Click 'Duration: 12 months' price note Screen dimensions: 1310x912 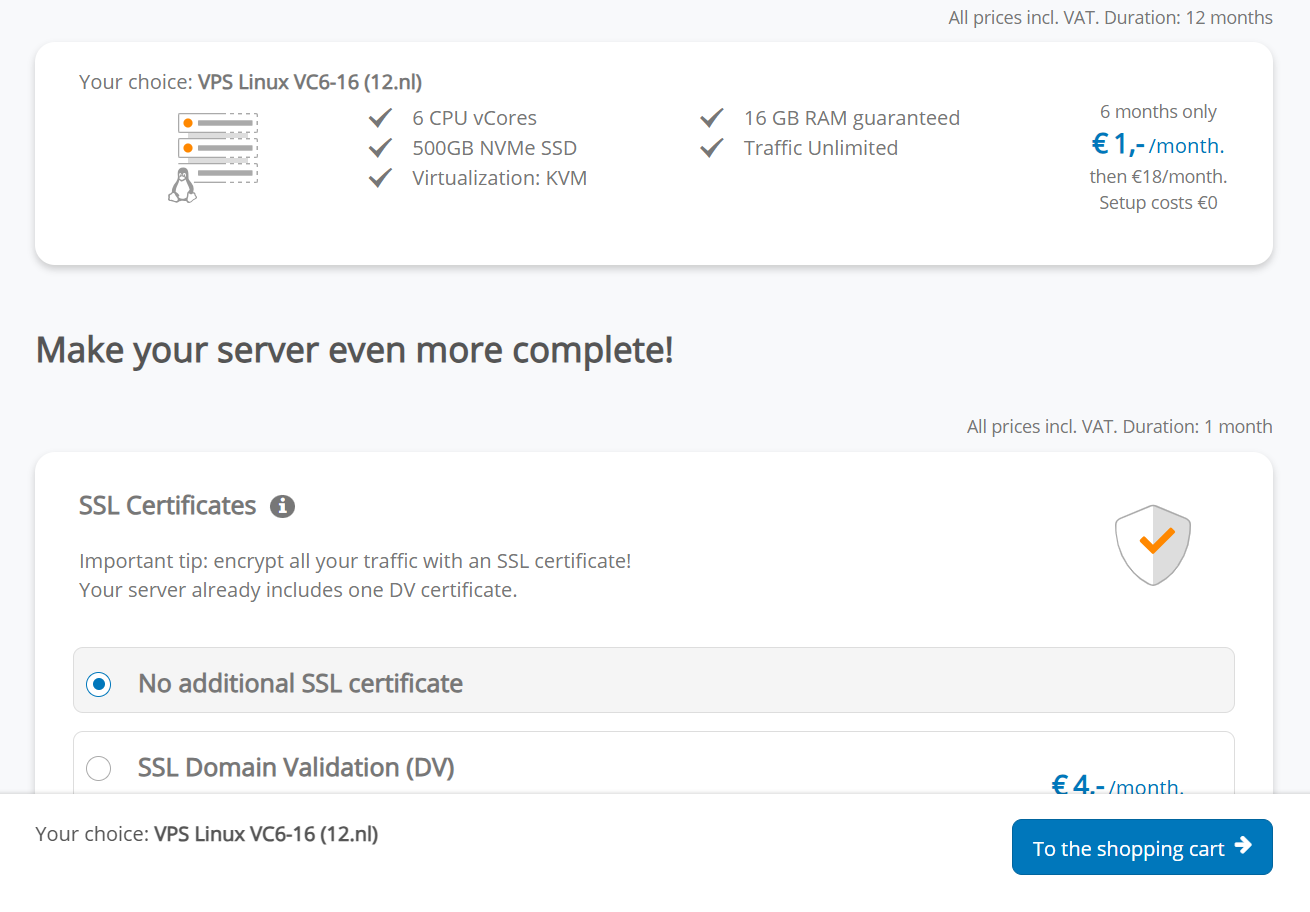(1188, 18)
